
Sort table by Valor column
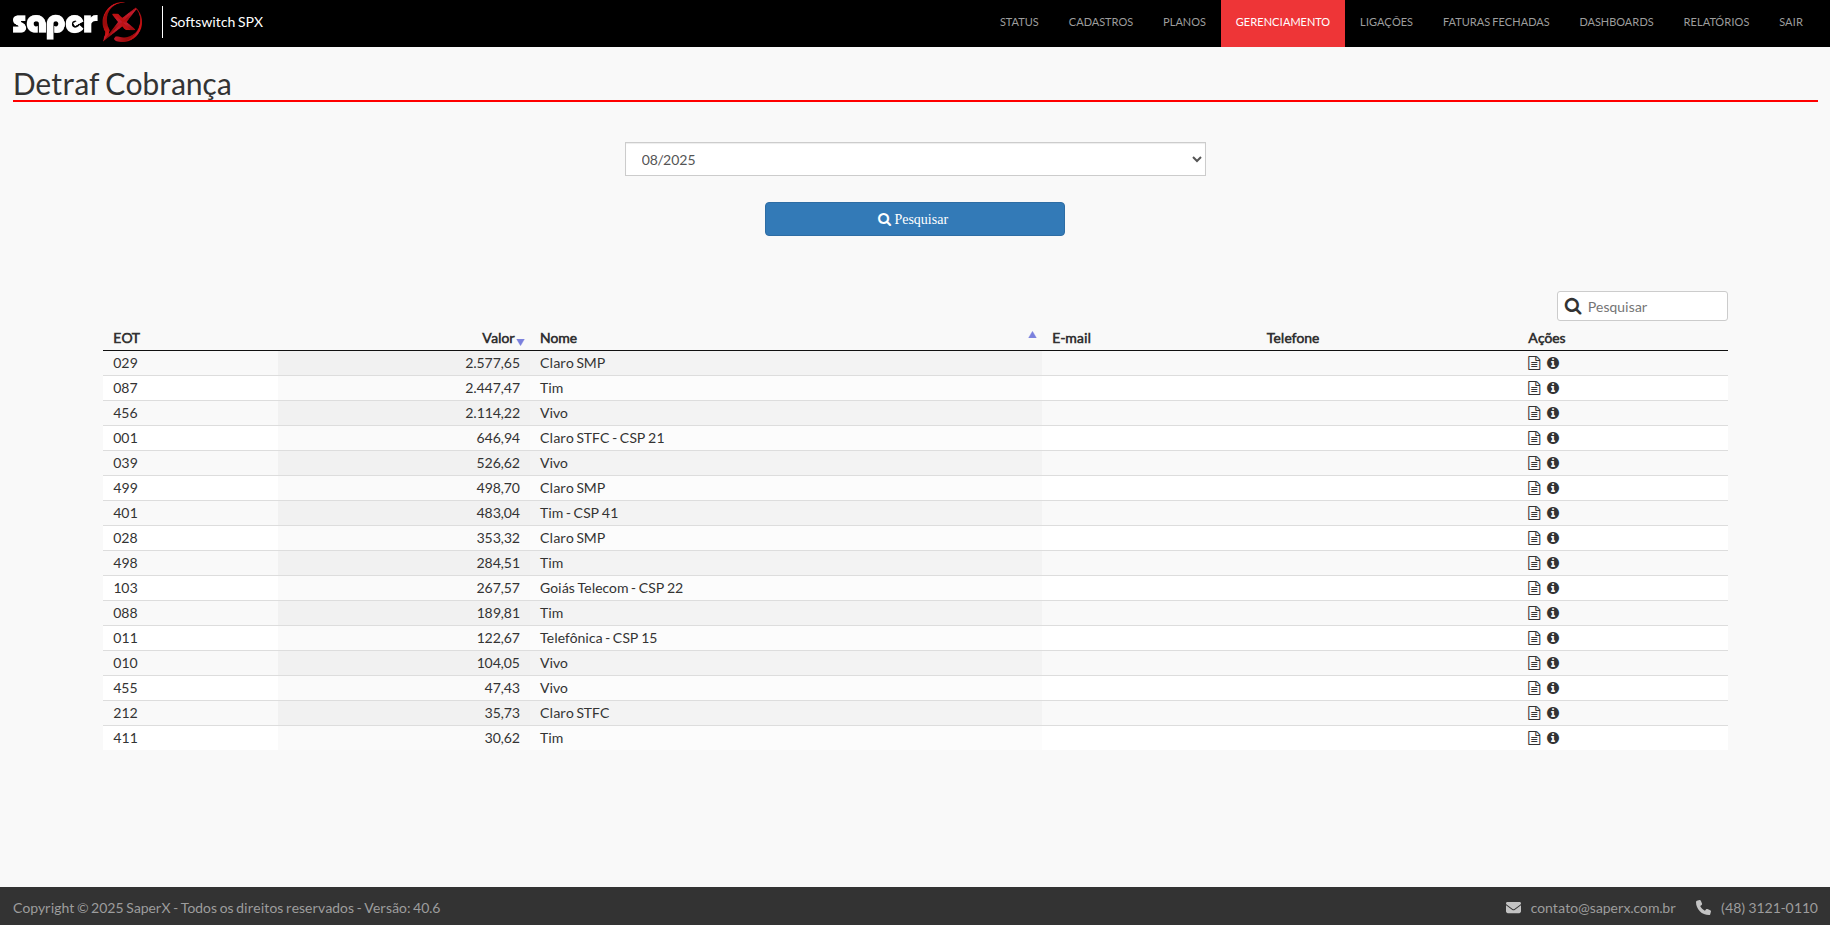point(499,339)
